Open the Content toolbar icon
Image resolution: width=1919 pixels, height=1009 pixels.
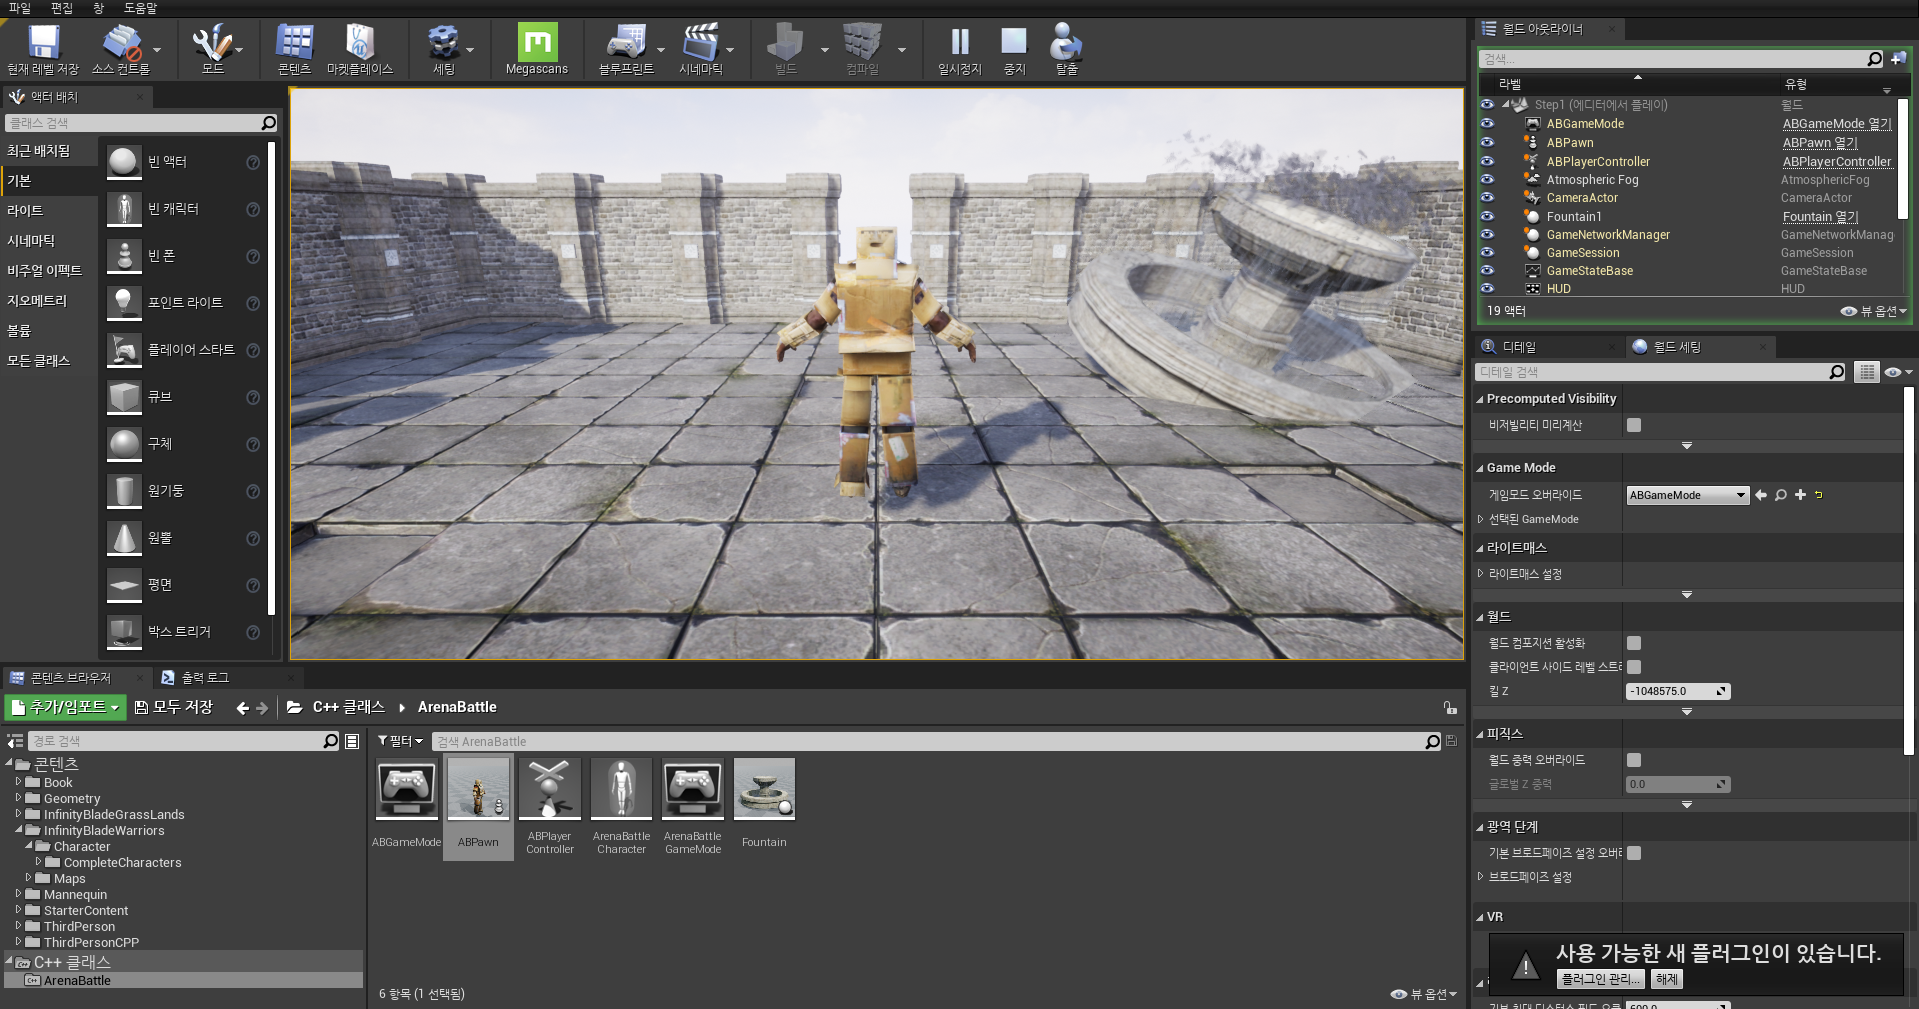click(x=294, y=42)
